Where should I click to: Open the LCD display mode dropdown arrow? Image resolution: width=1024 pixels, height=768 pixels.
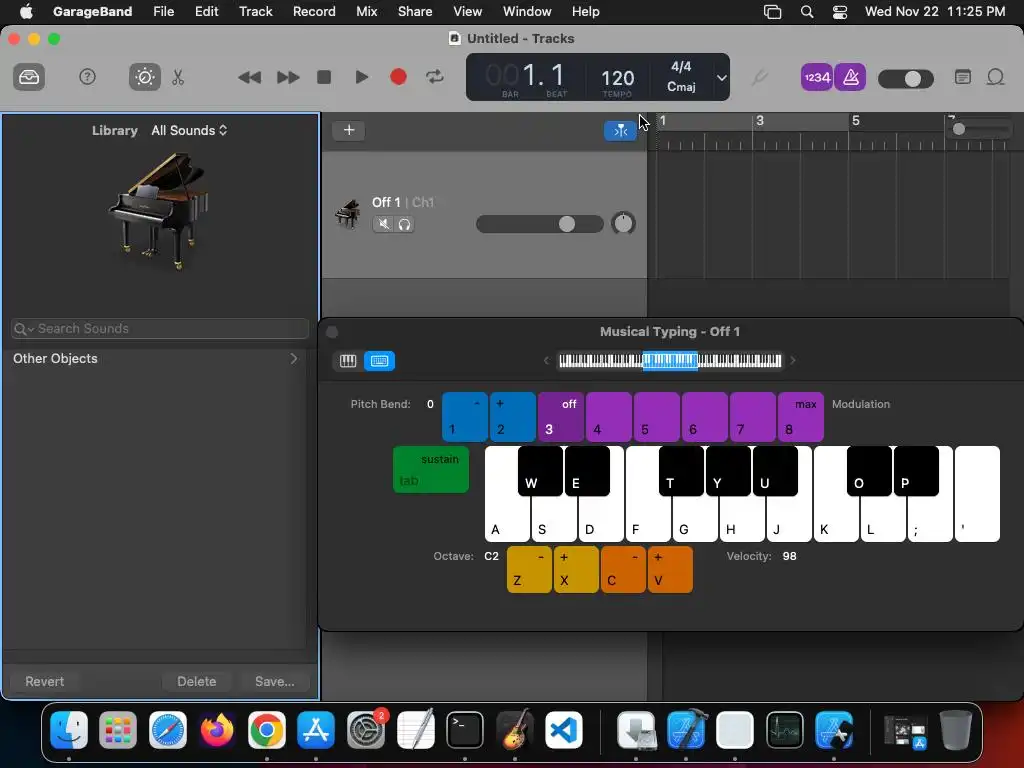721,78
